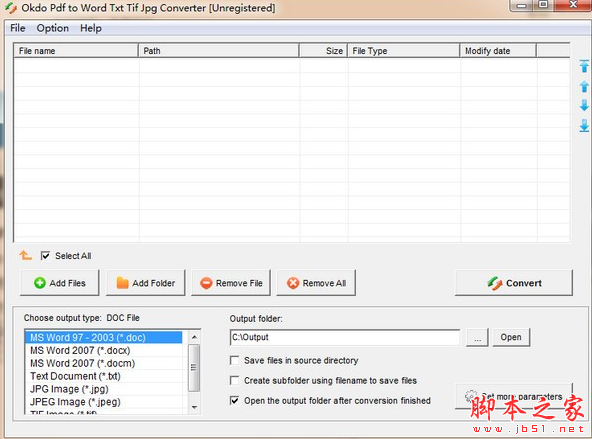This screenshot has width=592, height=439.
Task: Click the output type list scrollbar thumb
Action: pos(194,367)
